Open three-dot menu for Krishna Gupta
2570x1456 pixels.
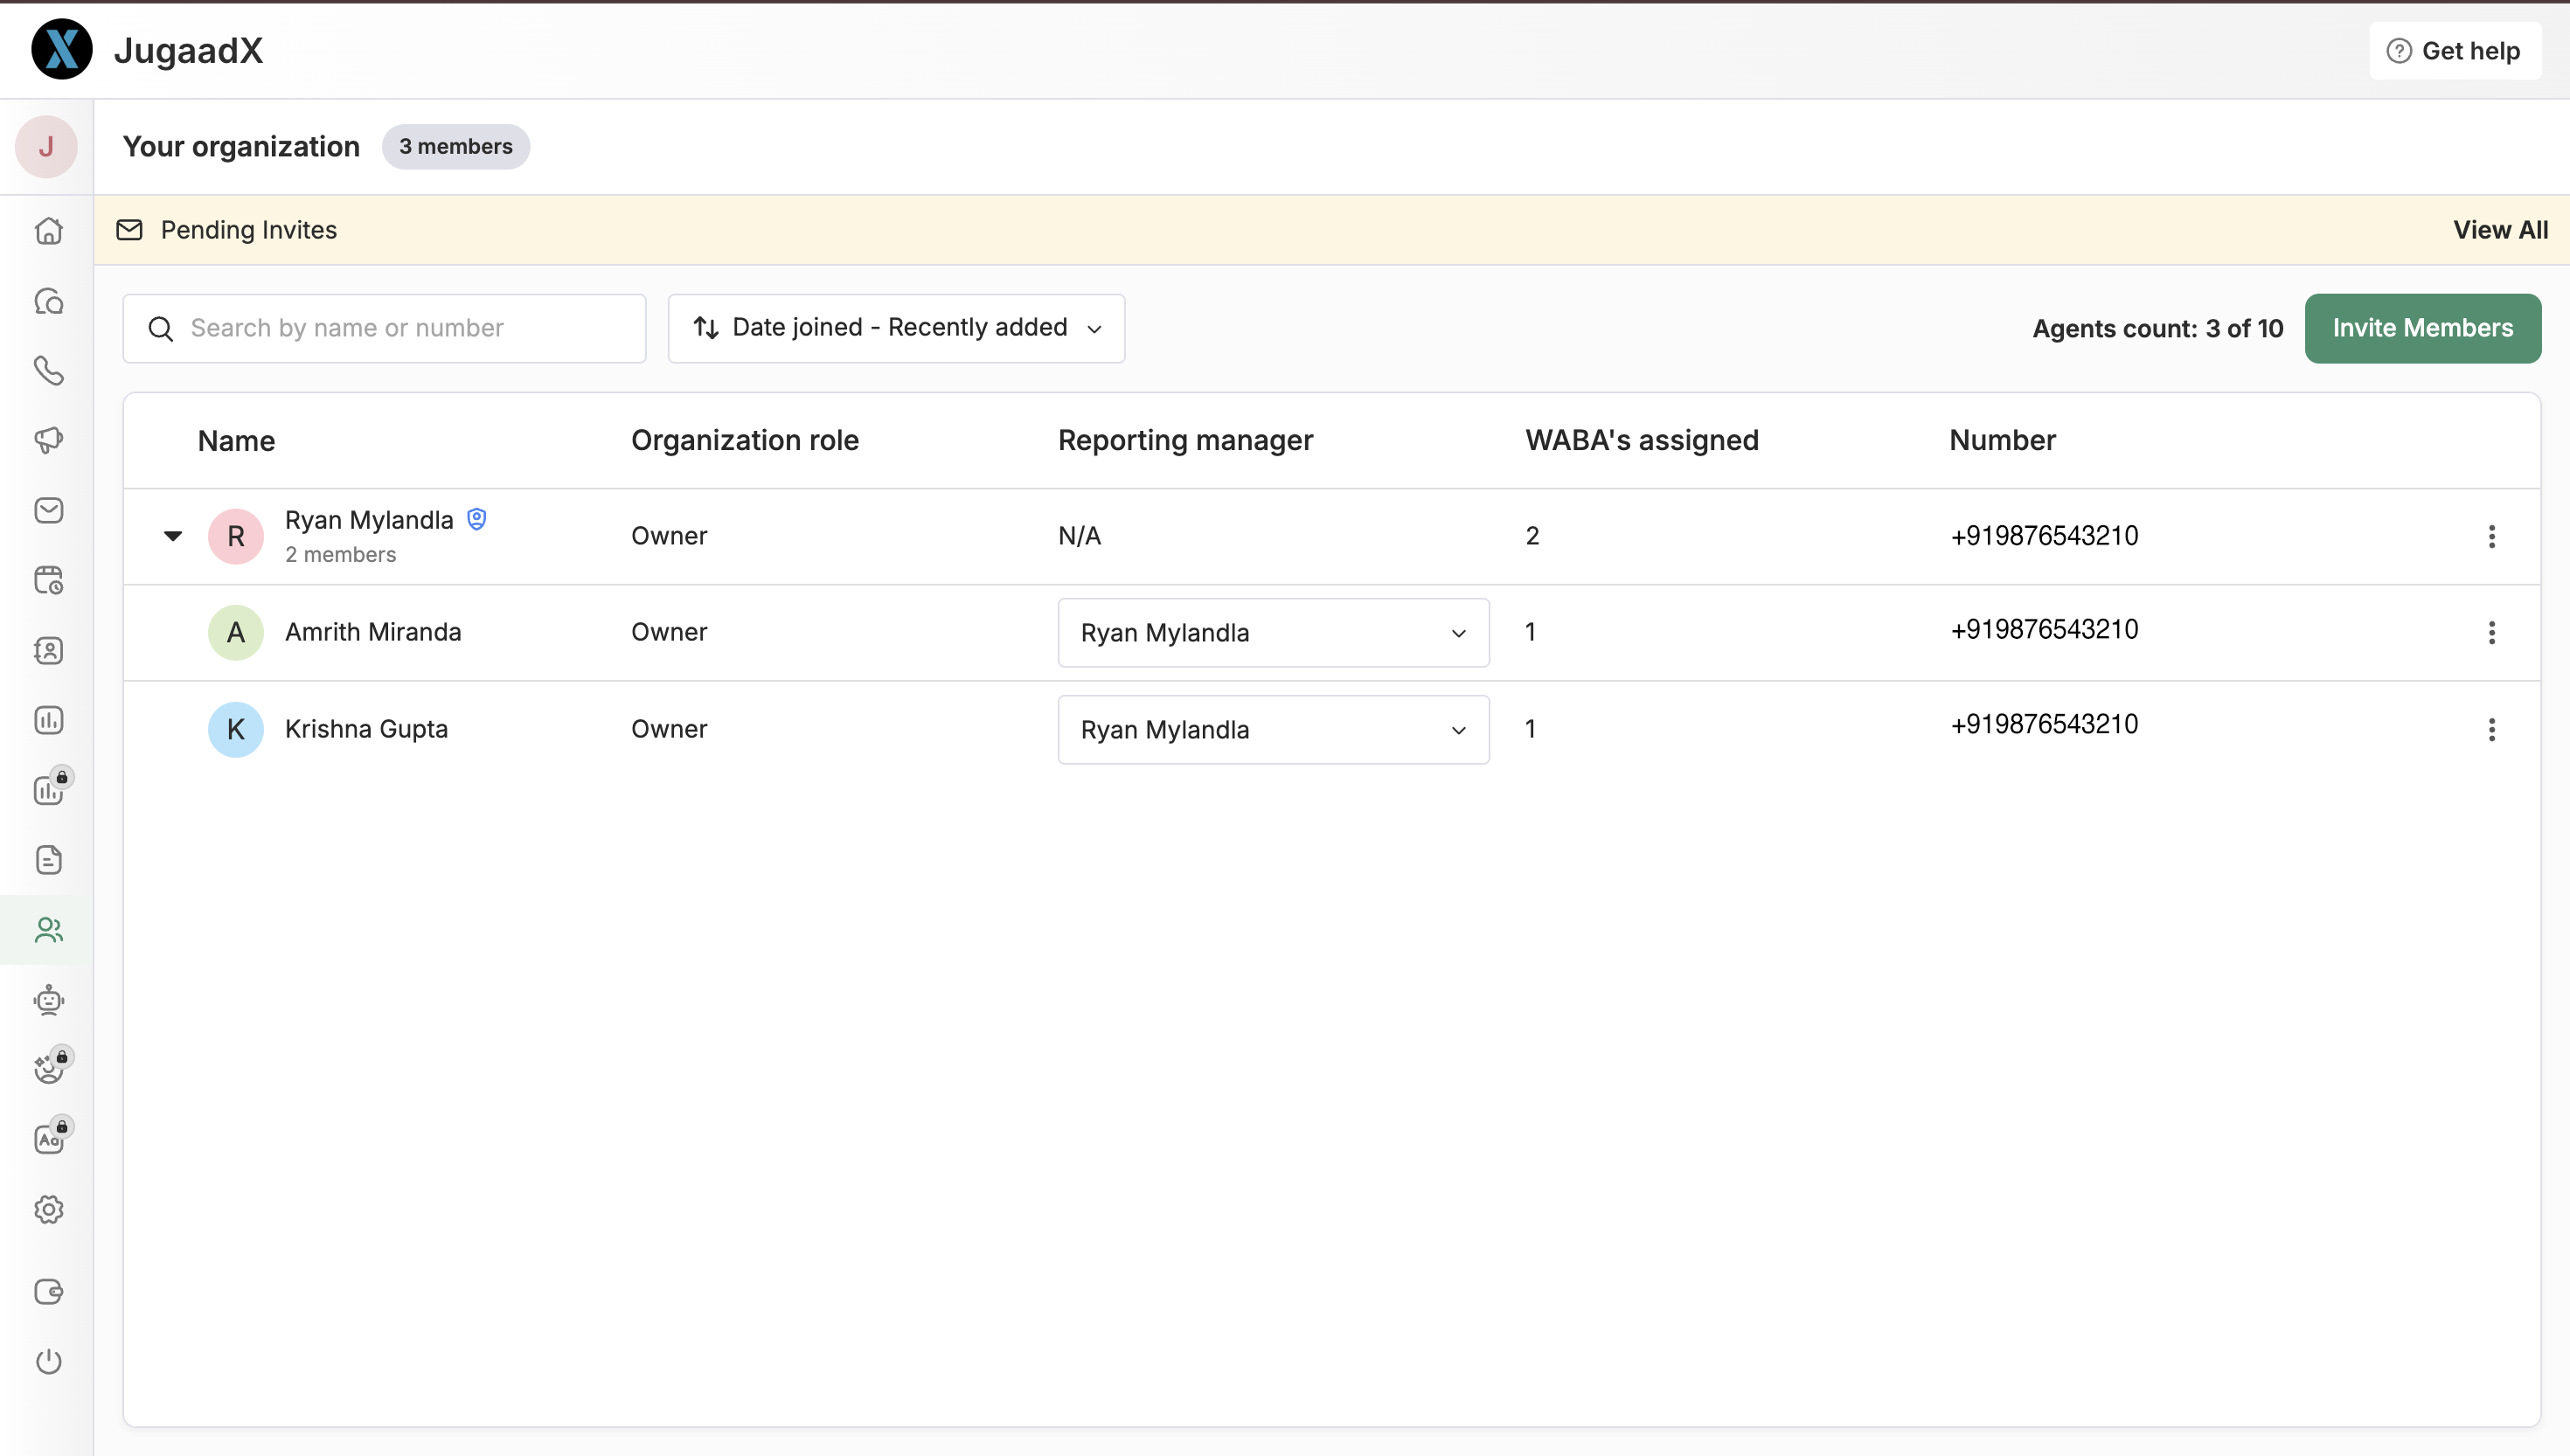tap(2491, 730)
